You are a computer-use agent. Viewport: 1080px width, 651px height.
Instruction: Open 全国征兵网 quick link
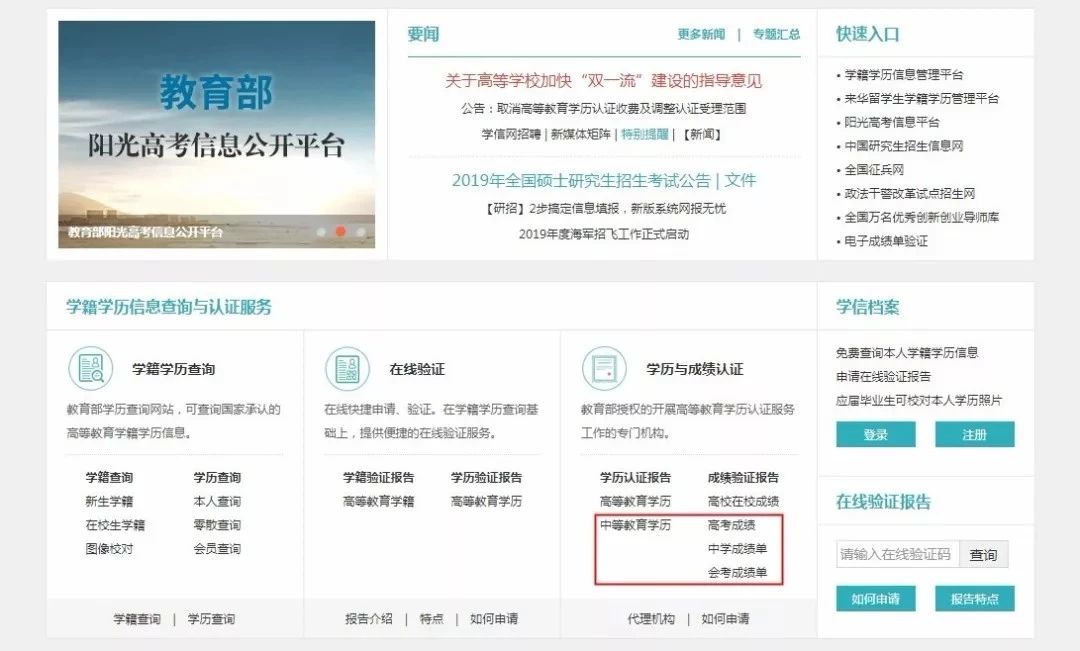point(874,169)
